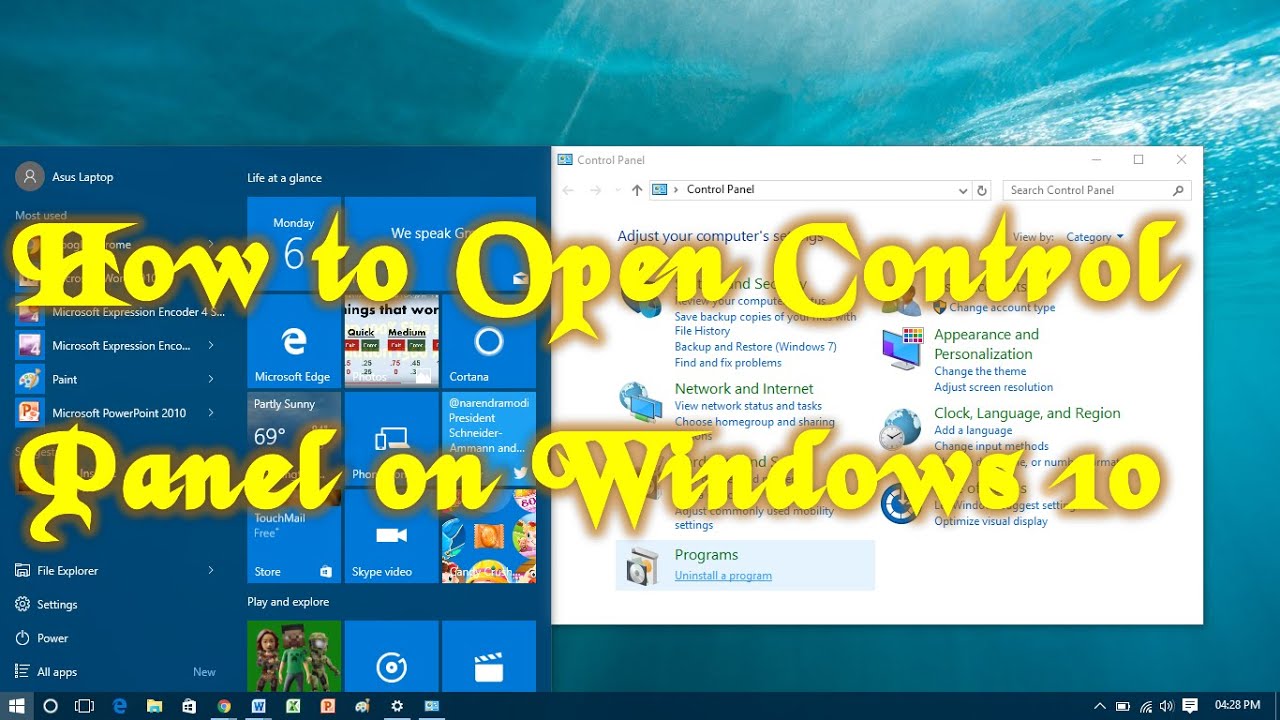Launch Microsoft Edge from the taskbar

pyautogui.click(x=120, y=706)
